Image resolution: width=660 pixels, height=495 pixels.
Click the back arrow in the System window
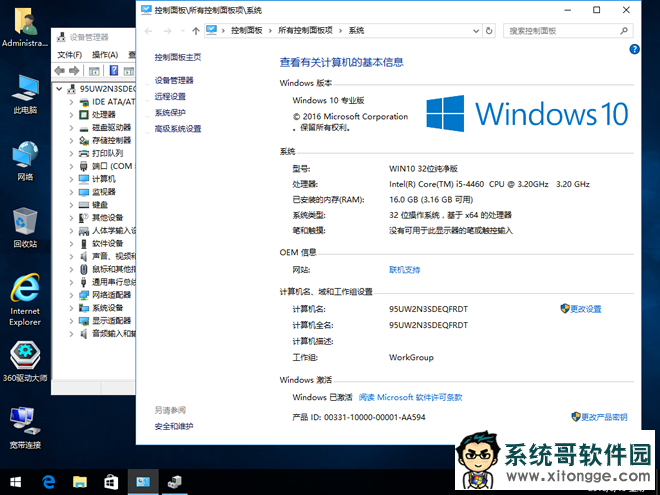[148, 31]
